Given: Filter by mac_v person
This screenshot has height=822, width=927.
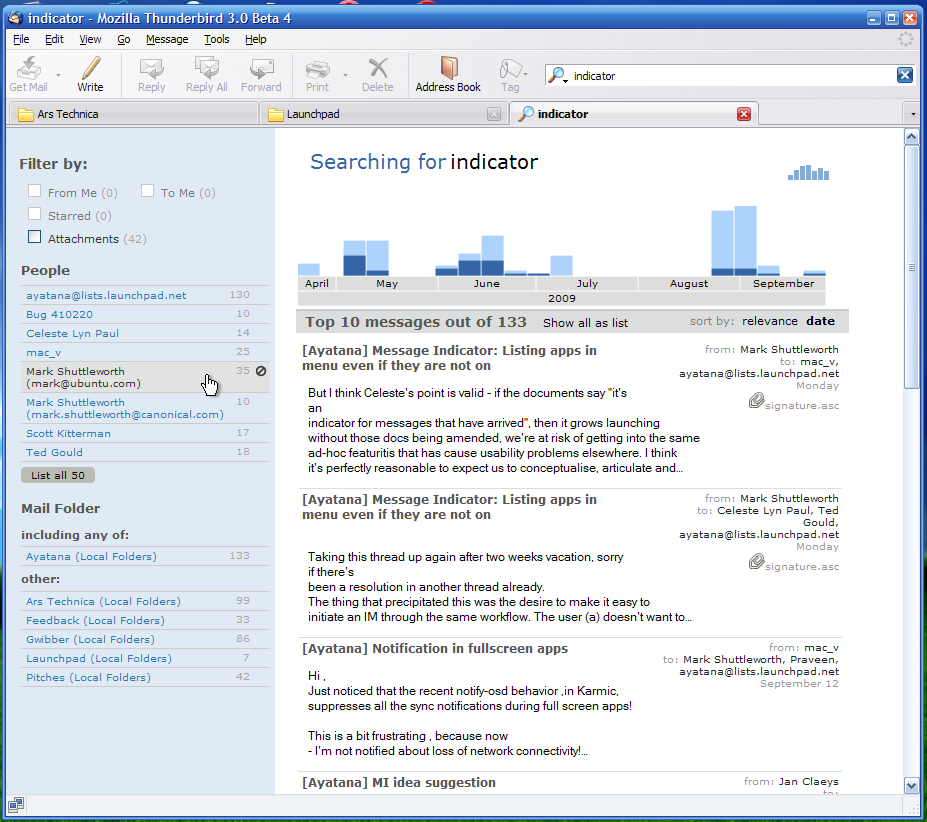Looking at the screenshot, I should [x=144, y=352].
